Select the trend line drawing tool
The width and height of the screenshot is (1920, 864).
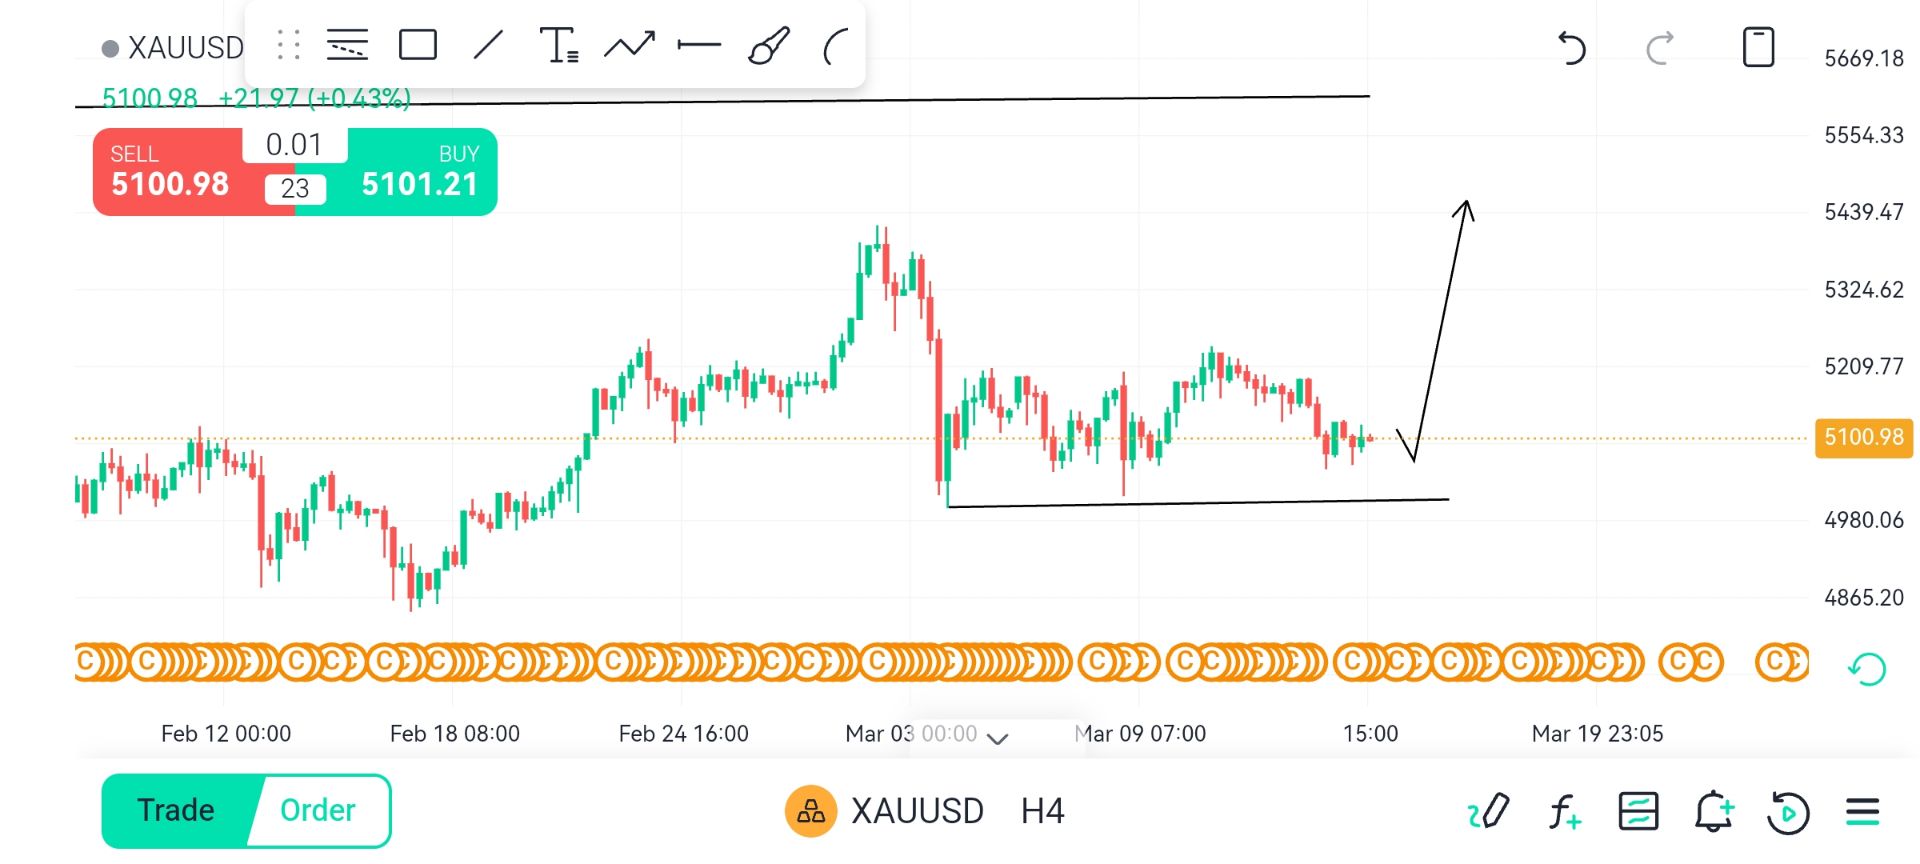point(488,46)
